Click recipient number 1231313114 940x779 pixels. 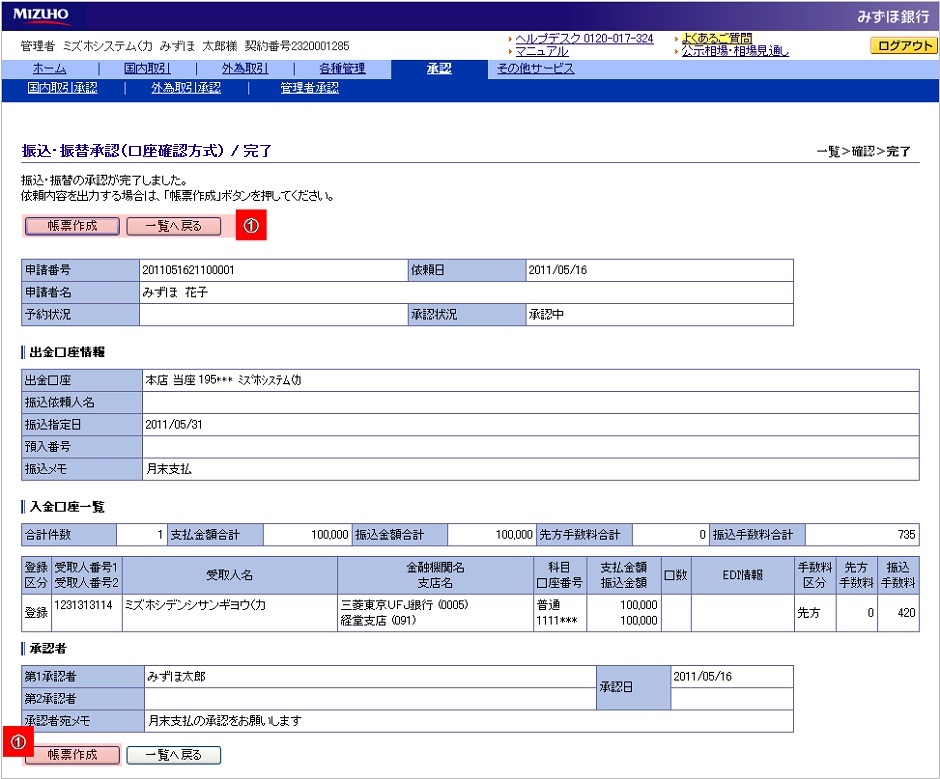coord(83,604)
